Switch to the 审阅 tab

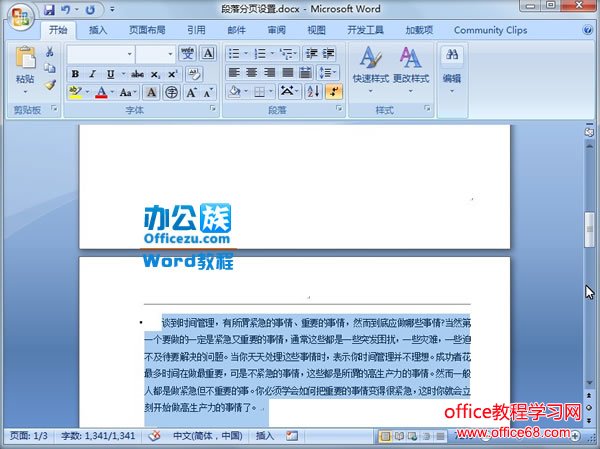pyautogui.click(x=276, y=30)
